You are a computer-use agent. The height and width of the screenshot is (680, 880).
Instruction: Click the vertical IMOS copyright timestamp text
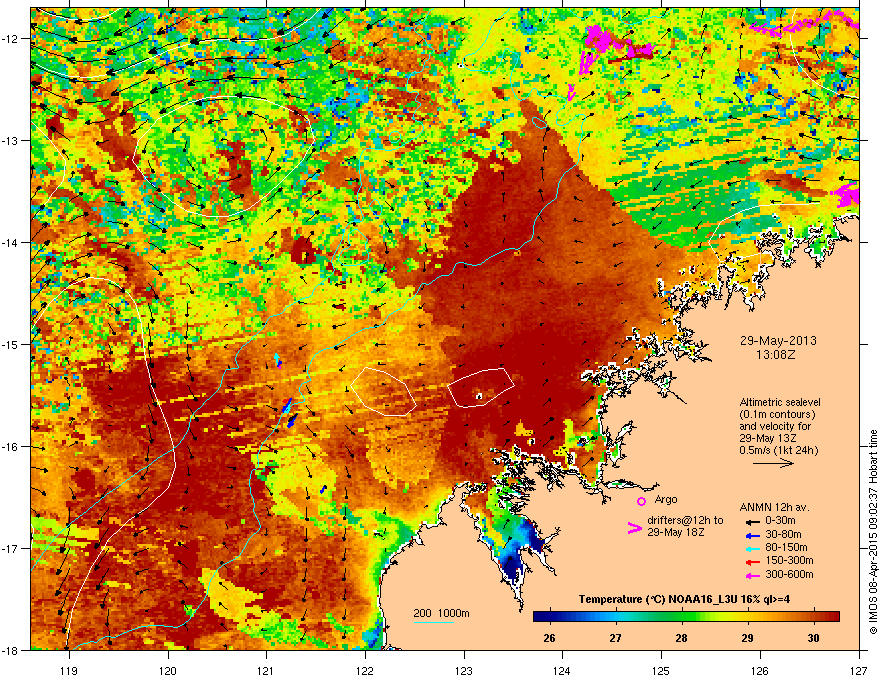873,532
